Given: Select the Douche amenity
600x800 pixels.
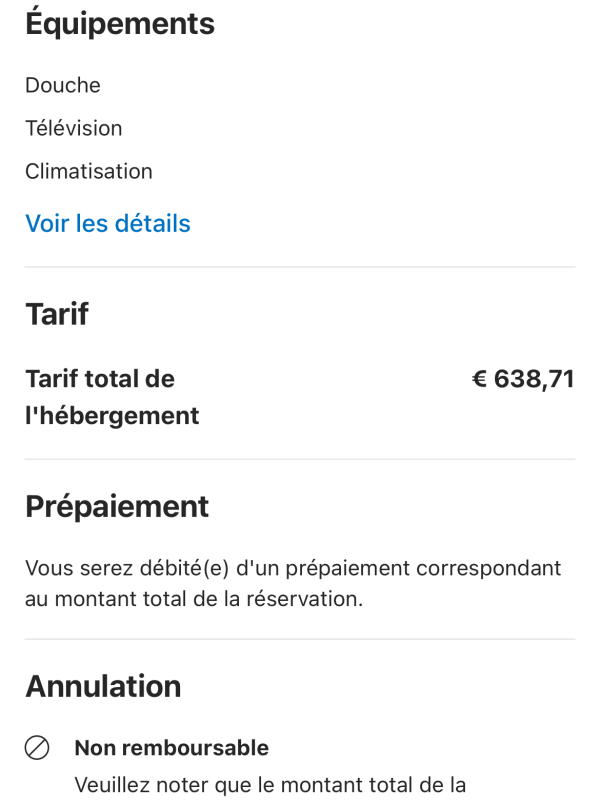Looking at the screenshot, I should coord(63,85).
